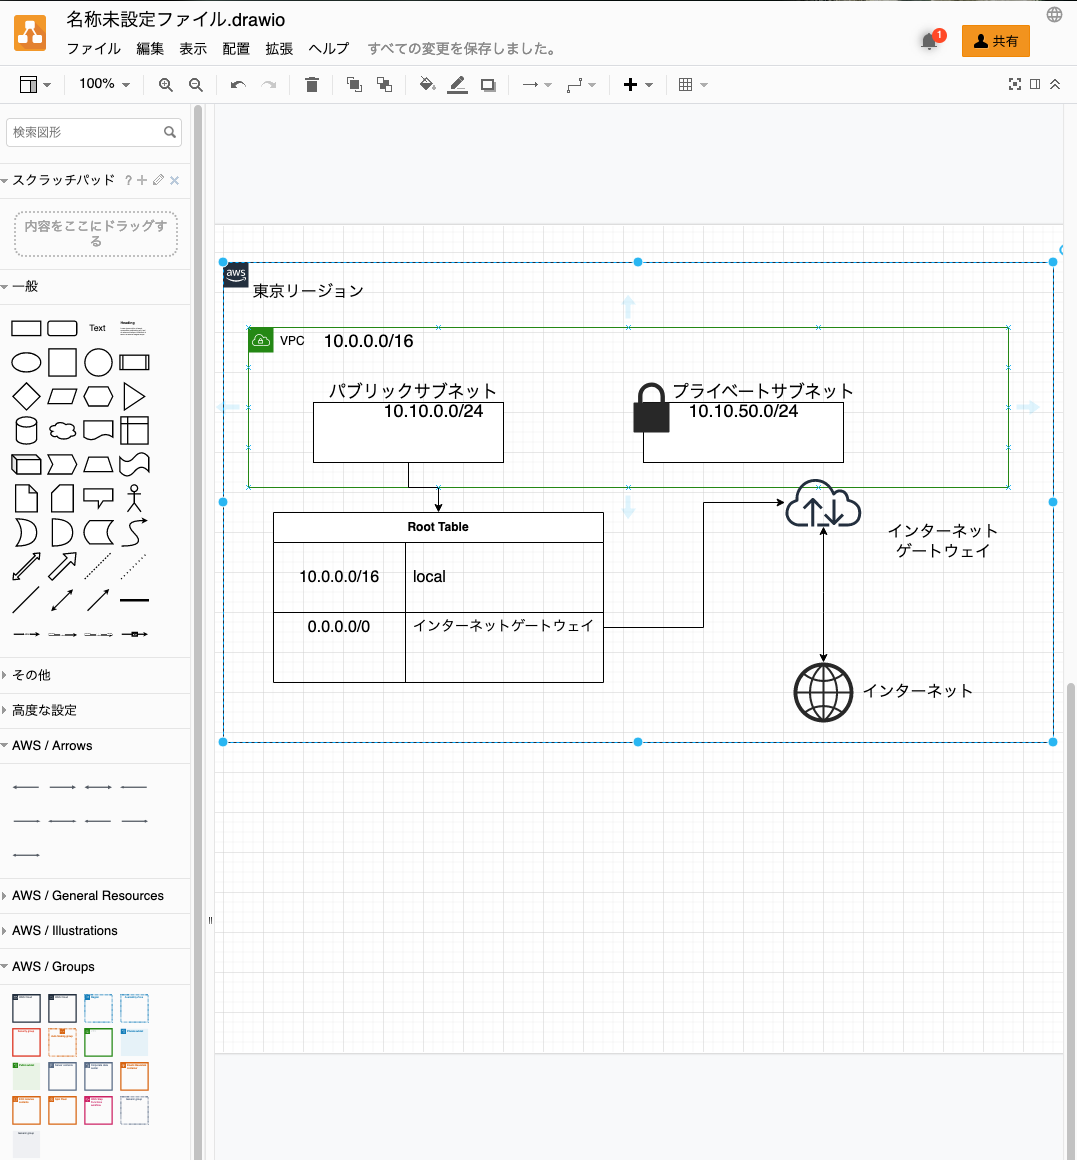Screen dimensions: 1077x1160
Task: Toggle the Format panel visibility icon
Action: [1034, 84]
